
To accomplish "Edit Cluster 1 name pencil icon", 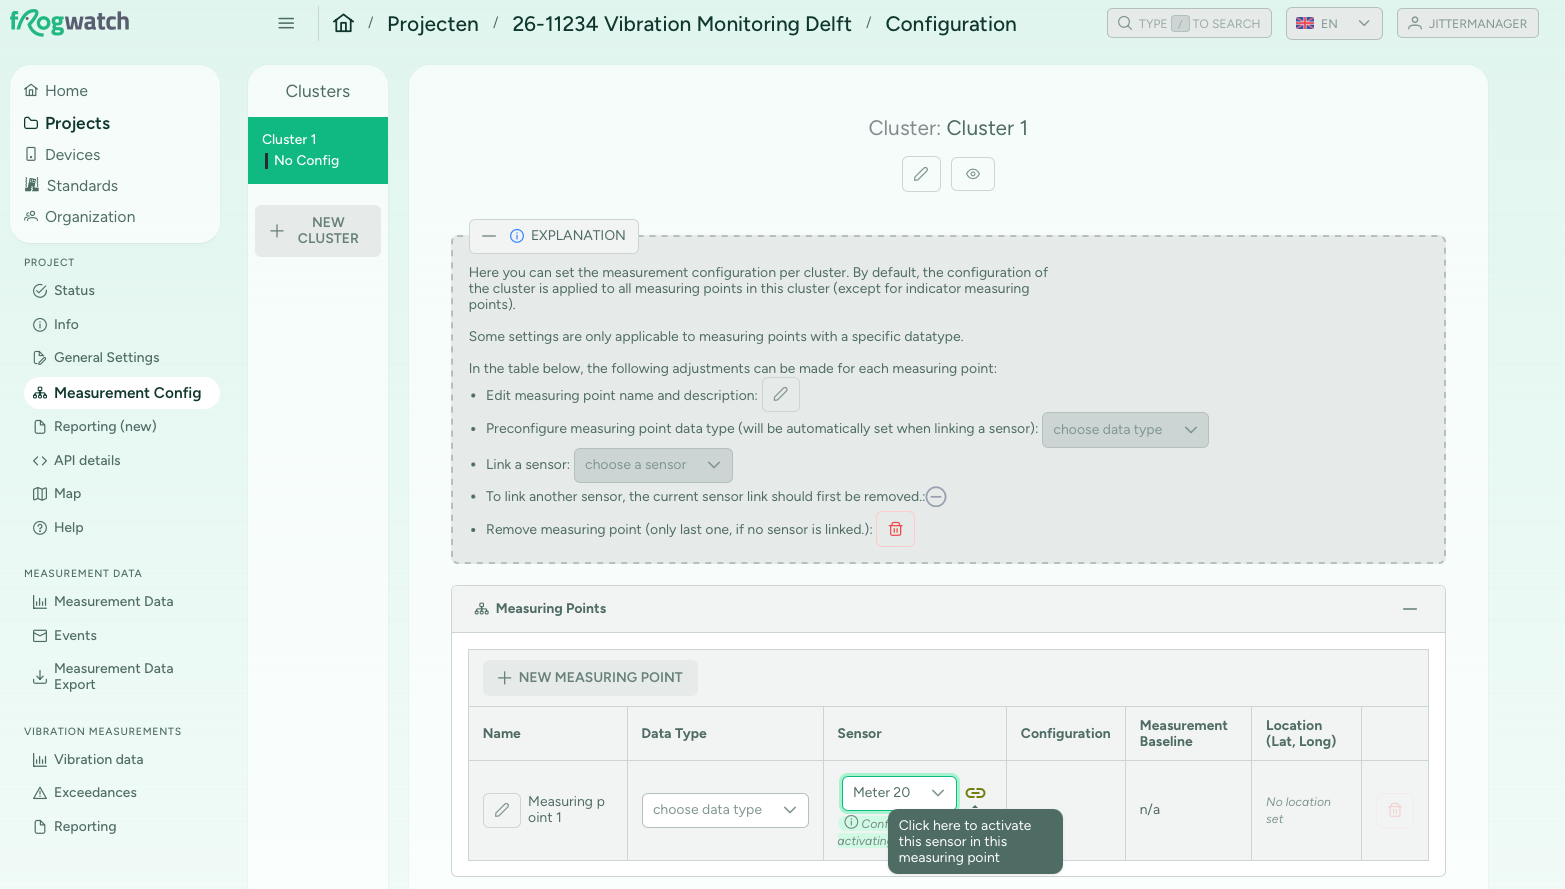I will click(x=921, y=174).
